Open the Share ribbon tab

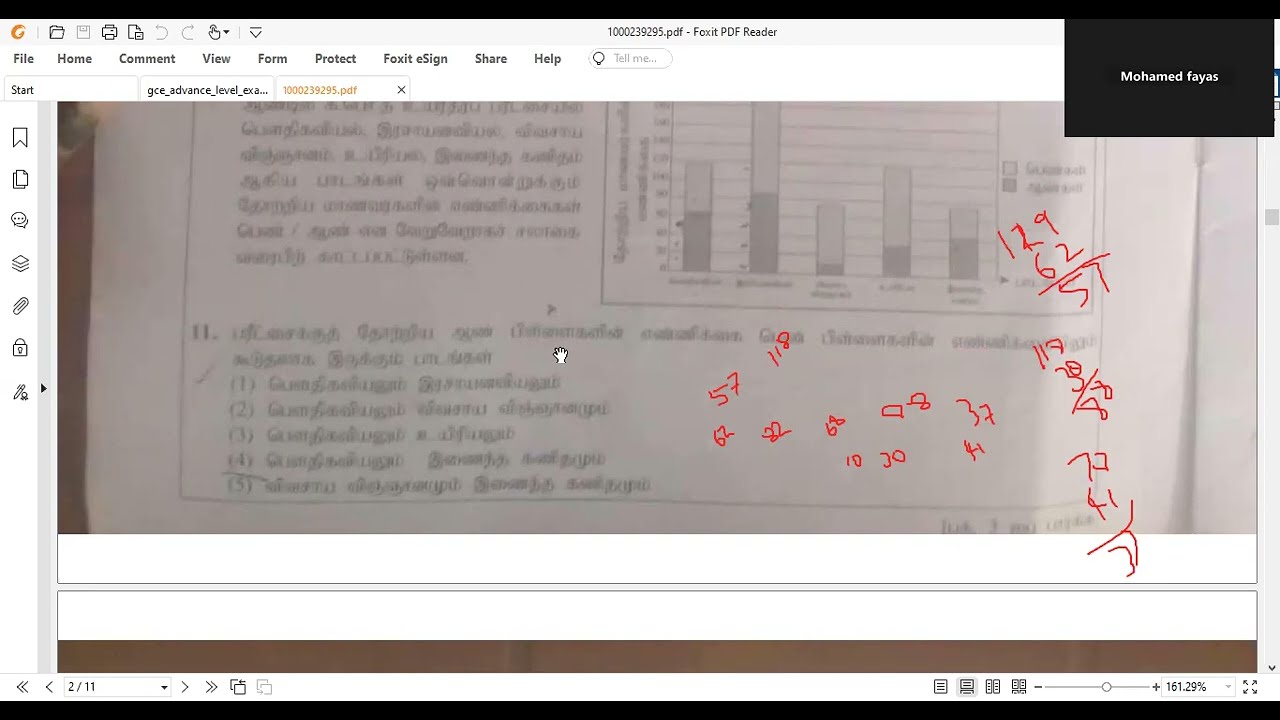[490, 59]
